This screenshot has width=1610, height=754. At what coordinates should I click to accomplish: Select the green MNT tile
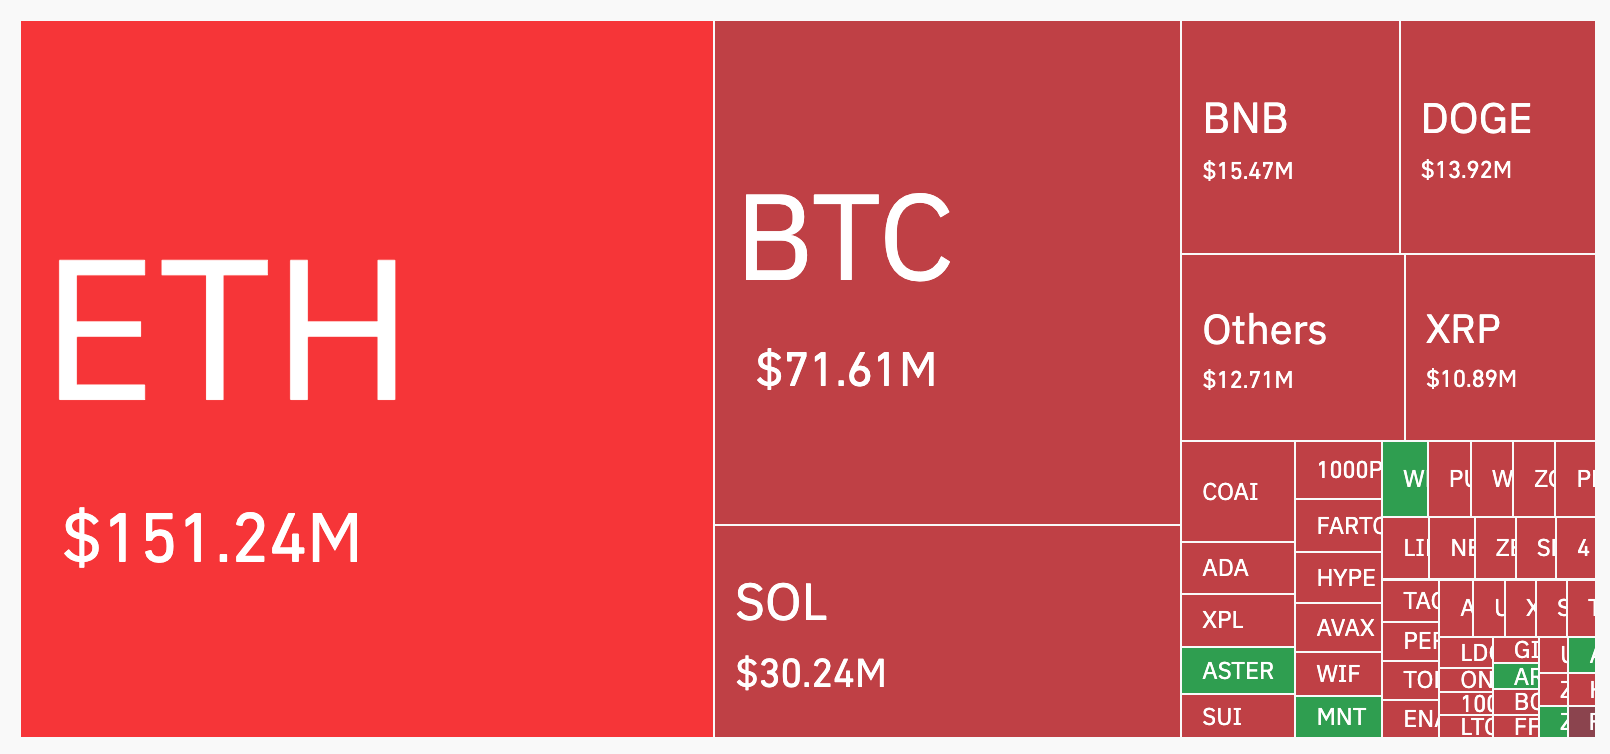coord(1339,717)
